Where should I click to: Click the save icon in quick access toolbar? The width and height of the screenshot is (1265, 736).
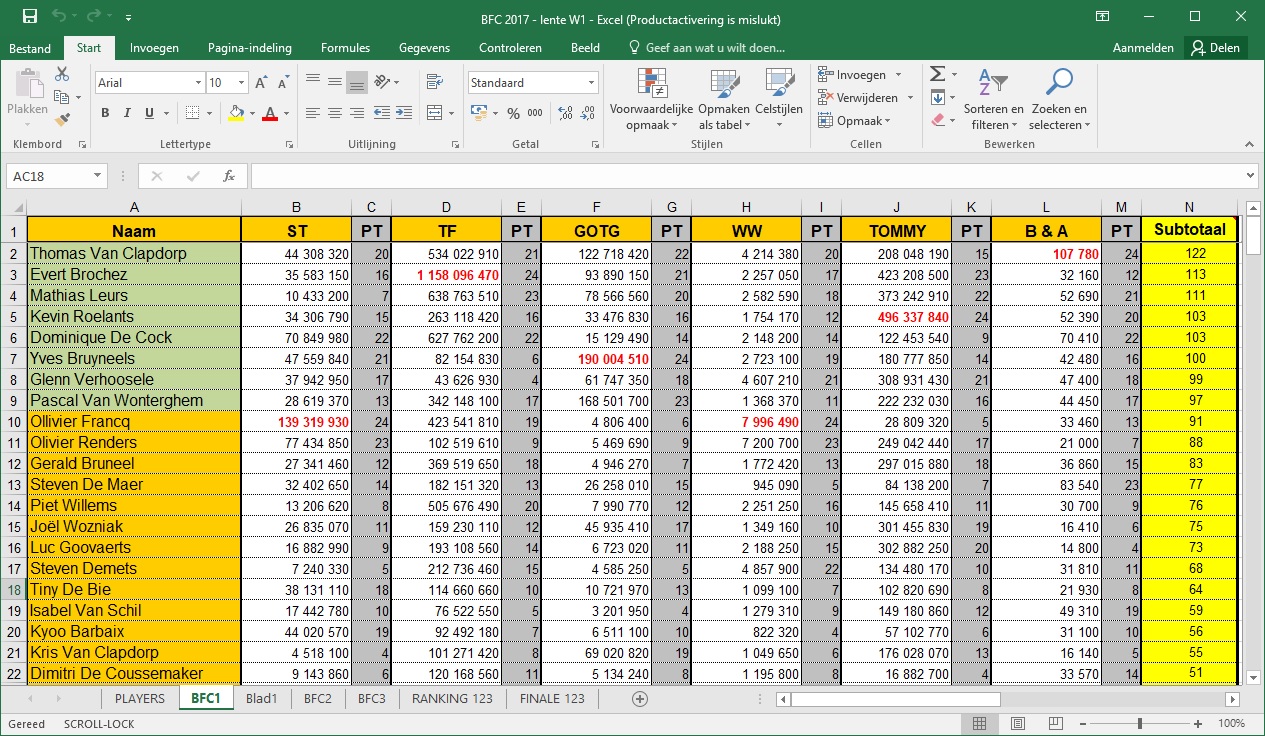(x=29, y=17)
